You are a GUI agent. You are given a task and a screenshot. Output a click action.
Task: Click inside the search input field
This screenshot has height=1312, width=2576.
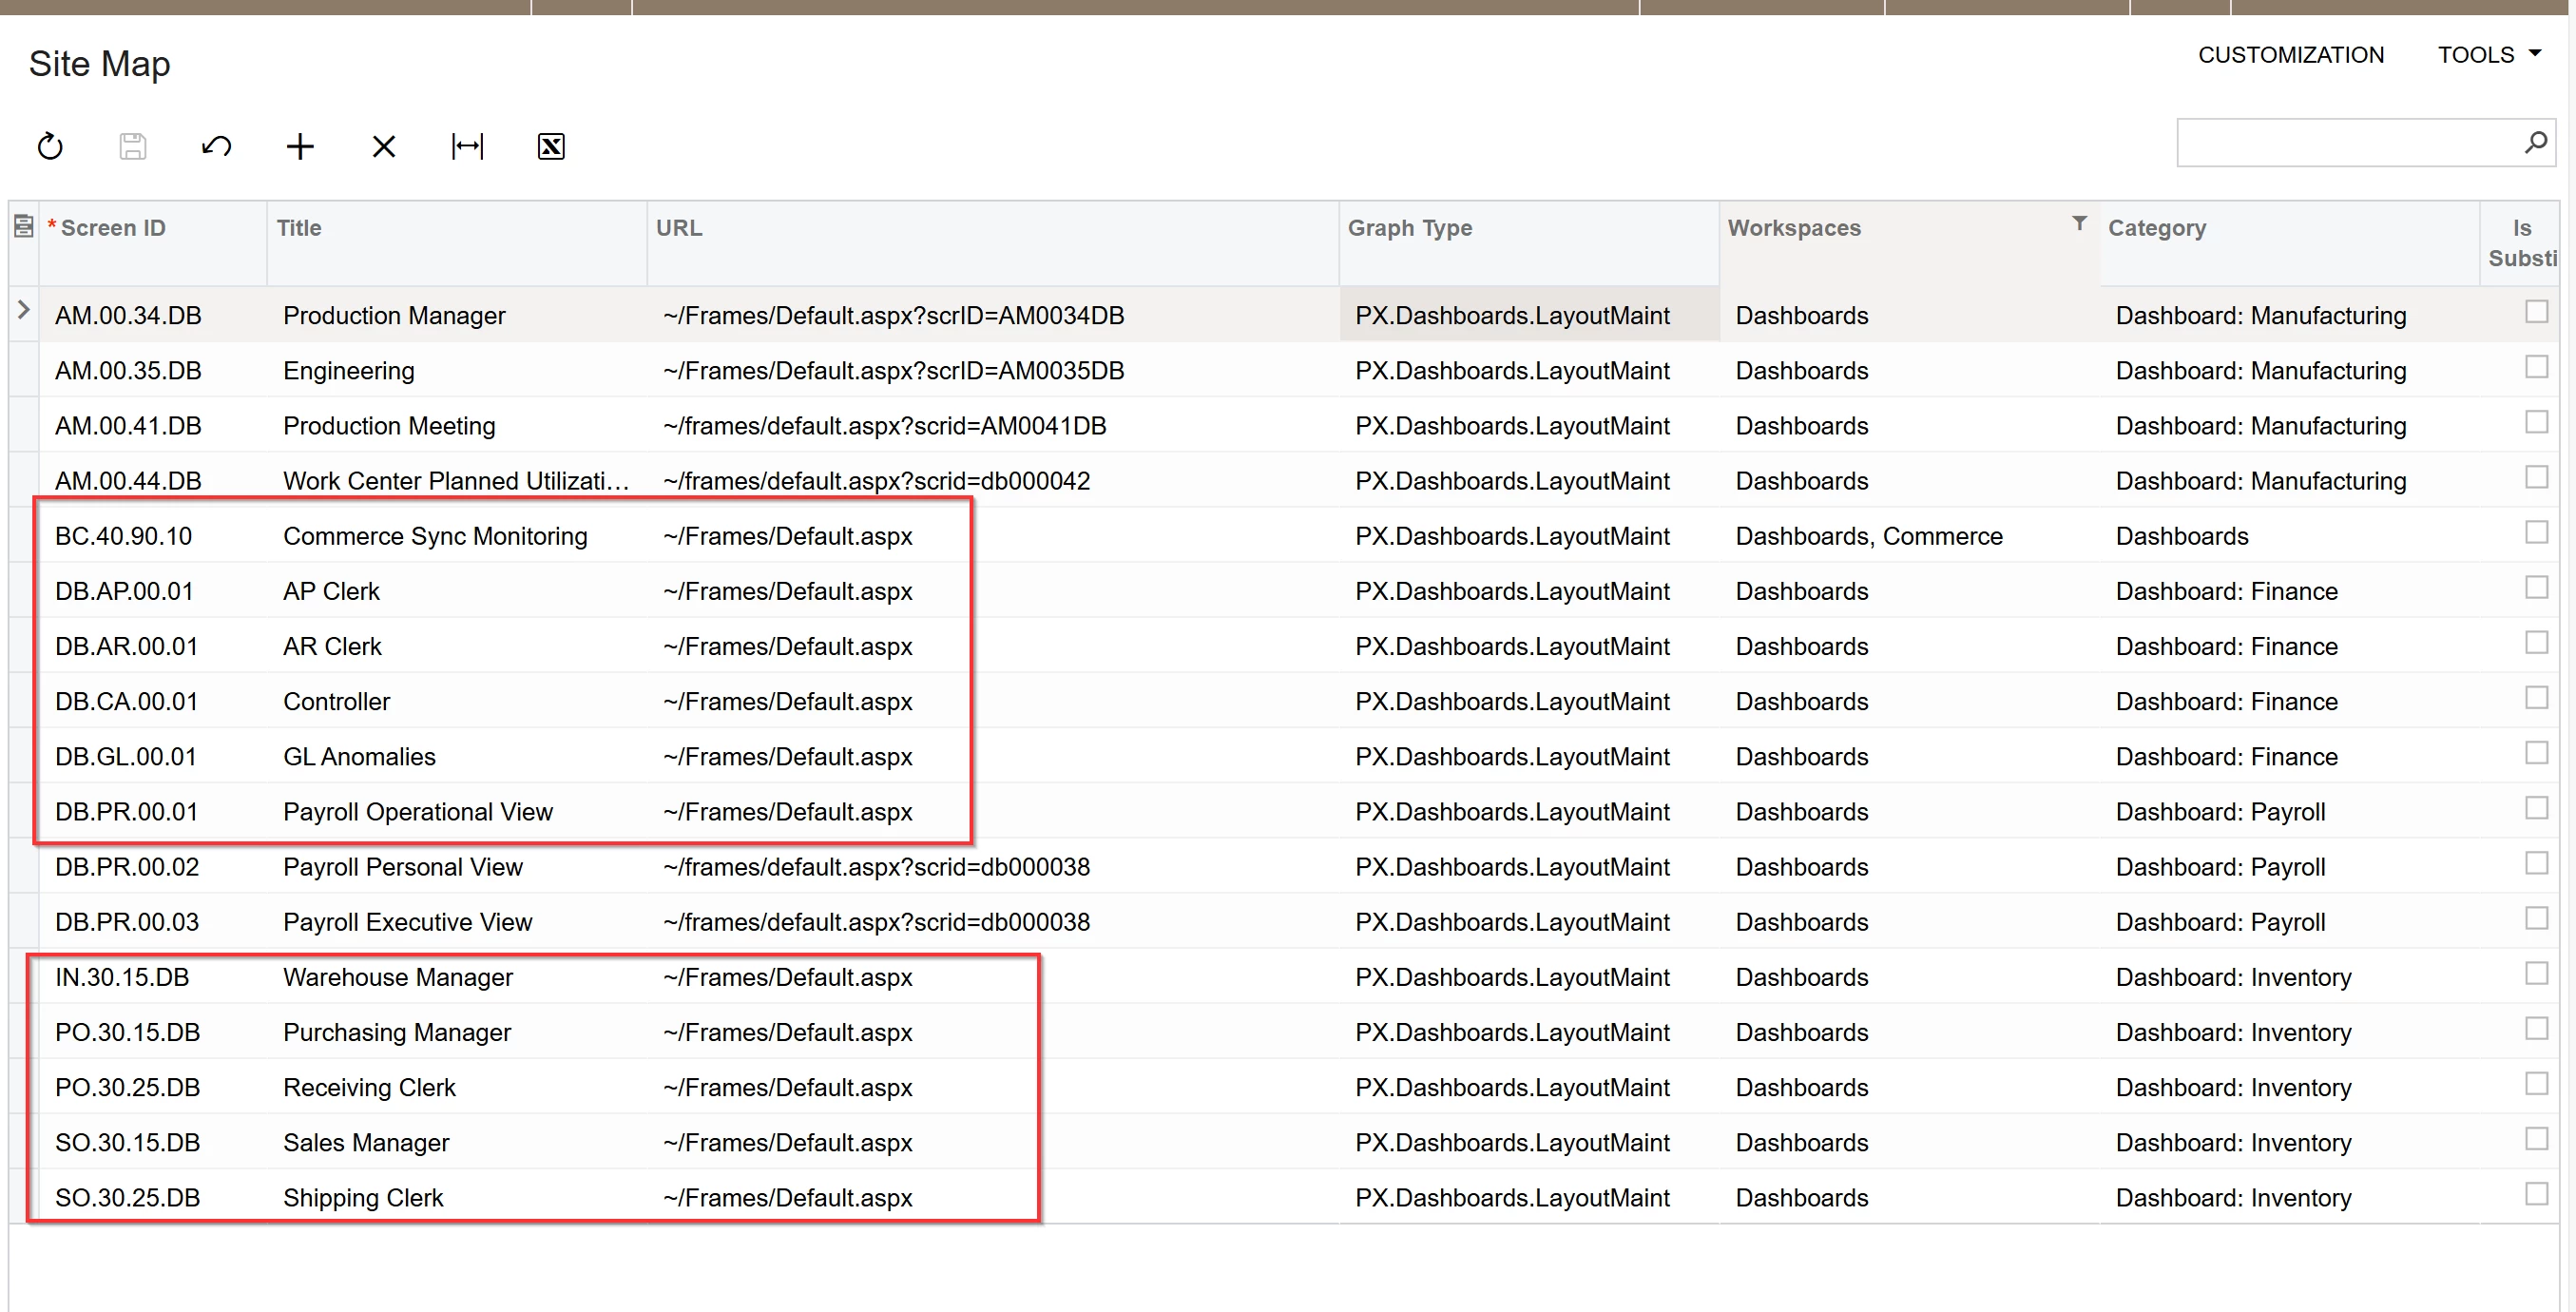coord(2345,142)
